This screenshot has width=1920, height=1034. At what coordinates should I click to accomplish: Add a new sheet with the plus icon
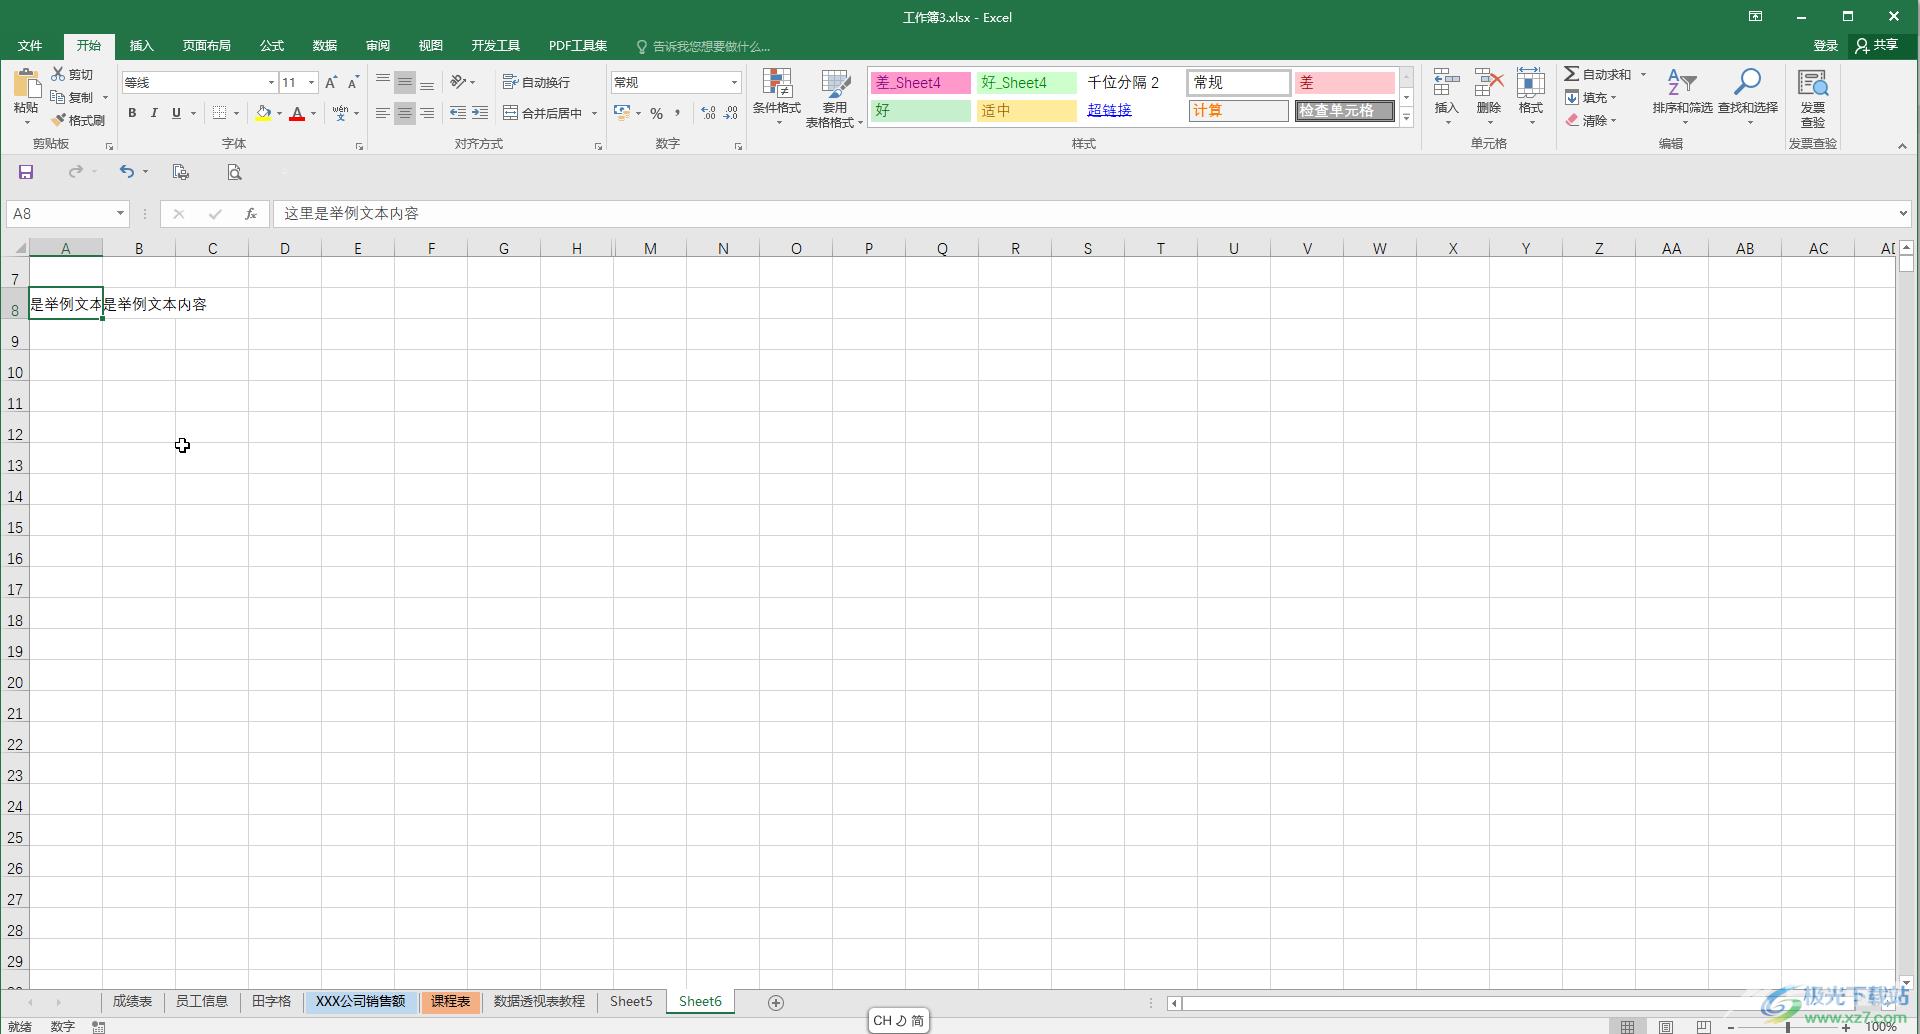point(775,1002)
